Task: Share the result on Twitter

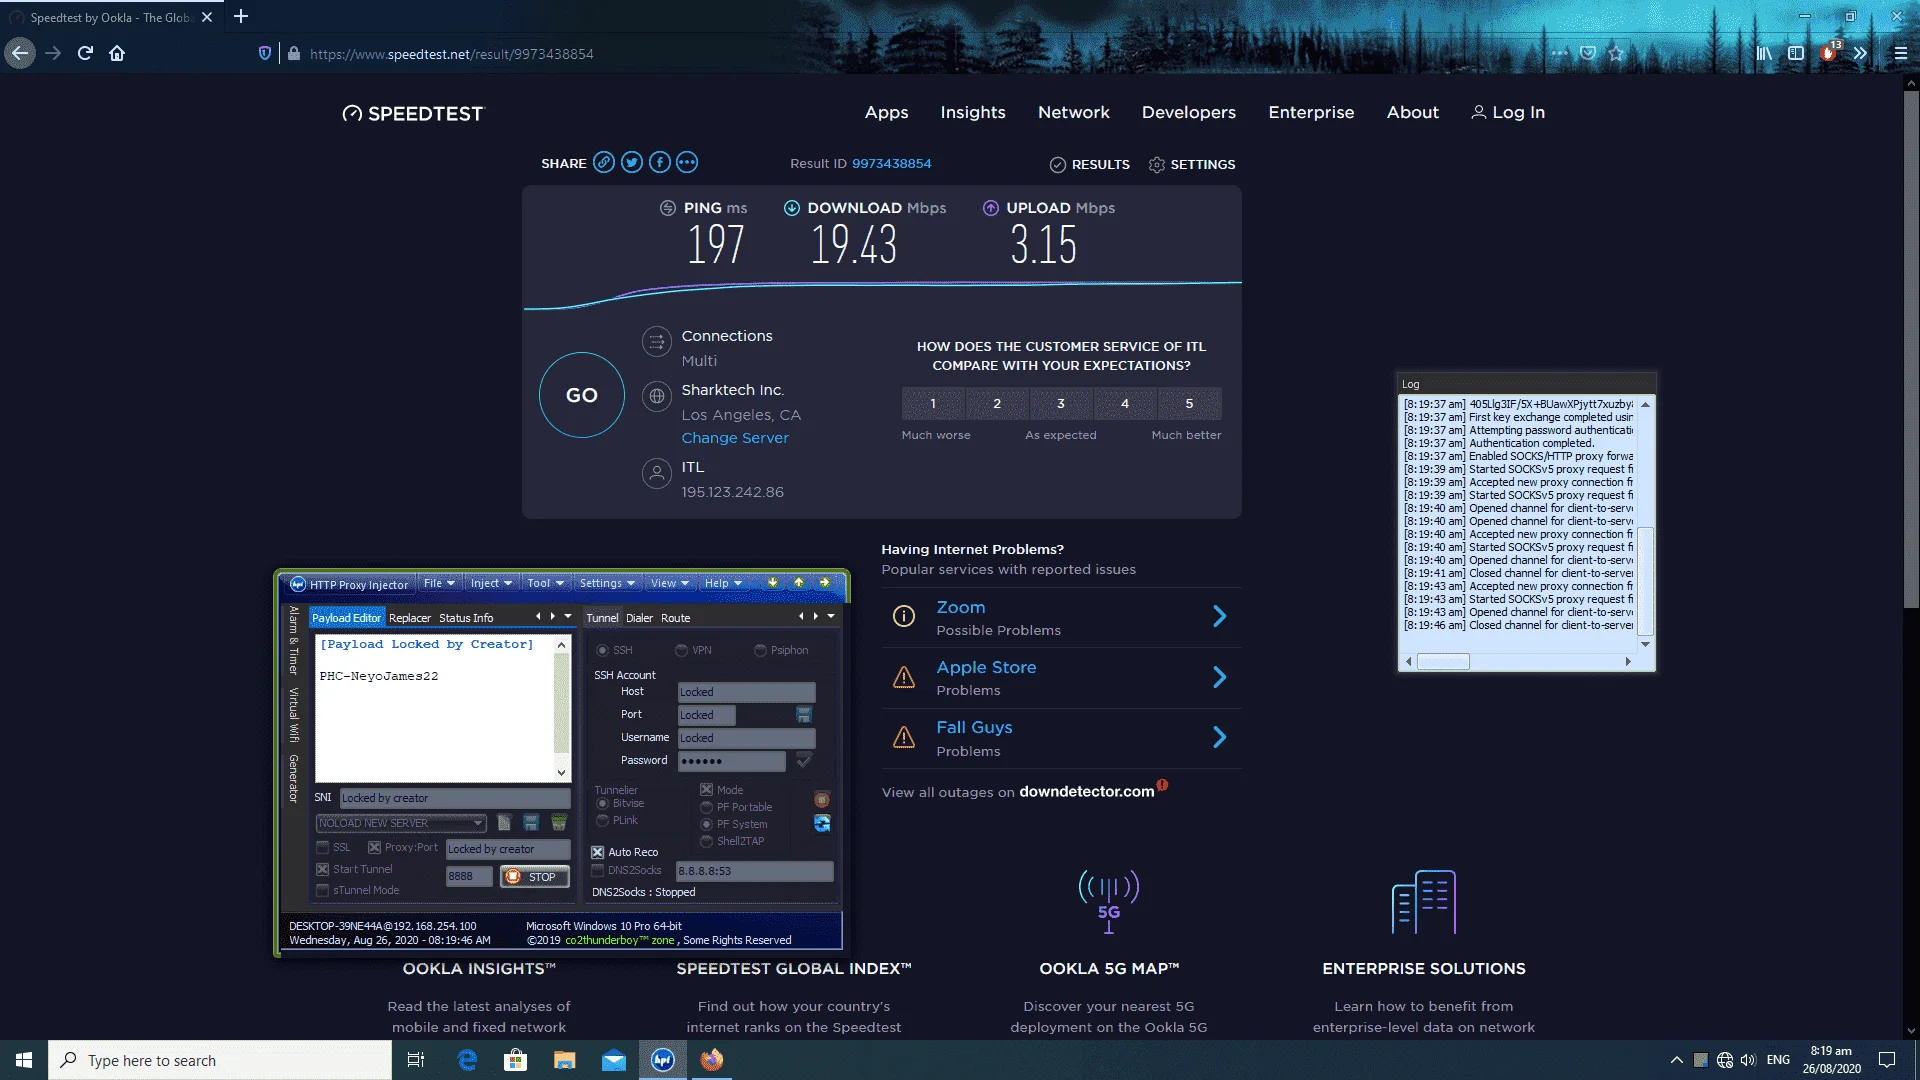Action: [632, 162]
